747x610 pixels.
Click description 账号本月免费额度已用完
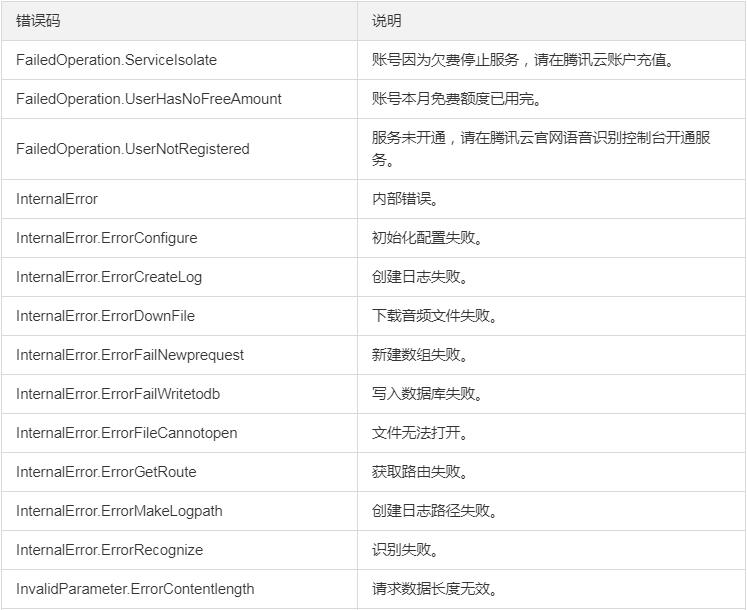coord(456,99)
